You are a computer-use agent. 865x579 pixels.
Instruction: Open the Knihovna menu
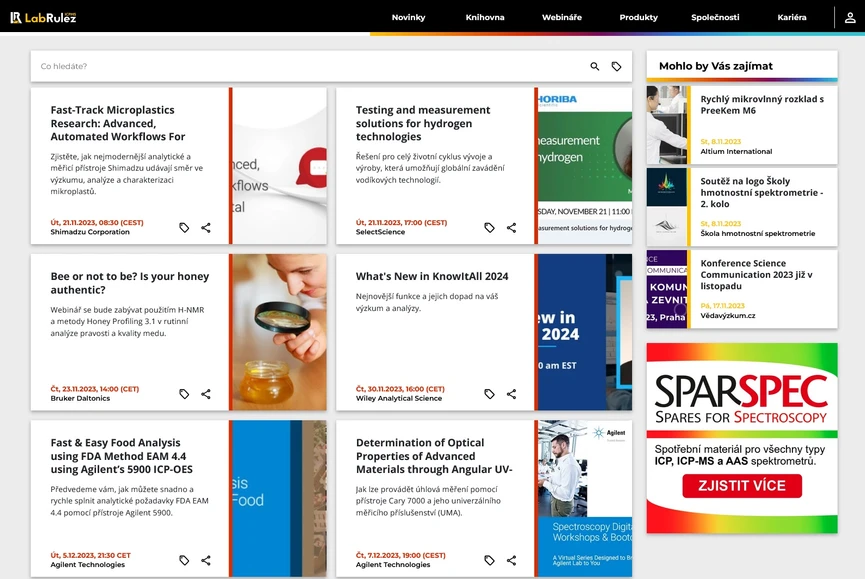click(485, 17)
